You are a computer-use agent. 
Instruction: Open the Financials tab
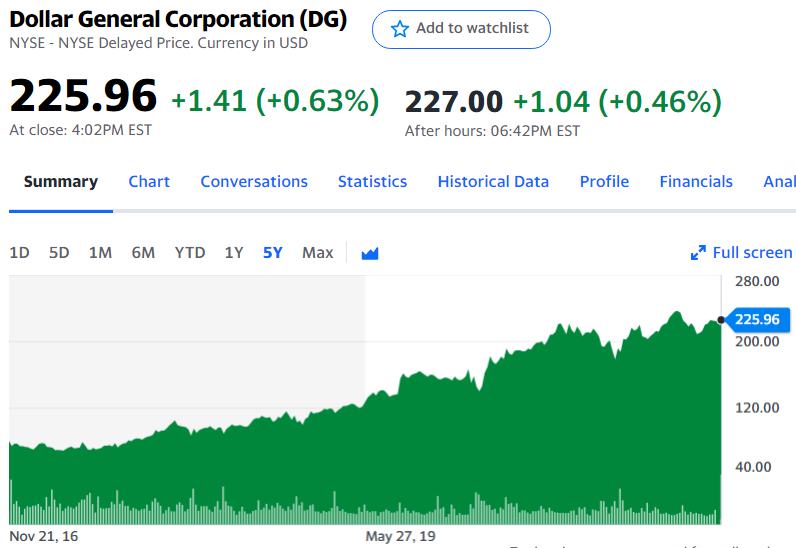[696, 181]
